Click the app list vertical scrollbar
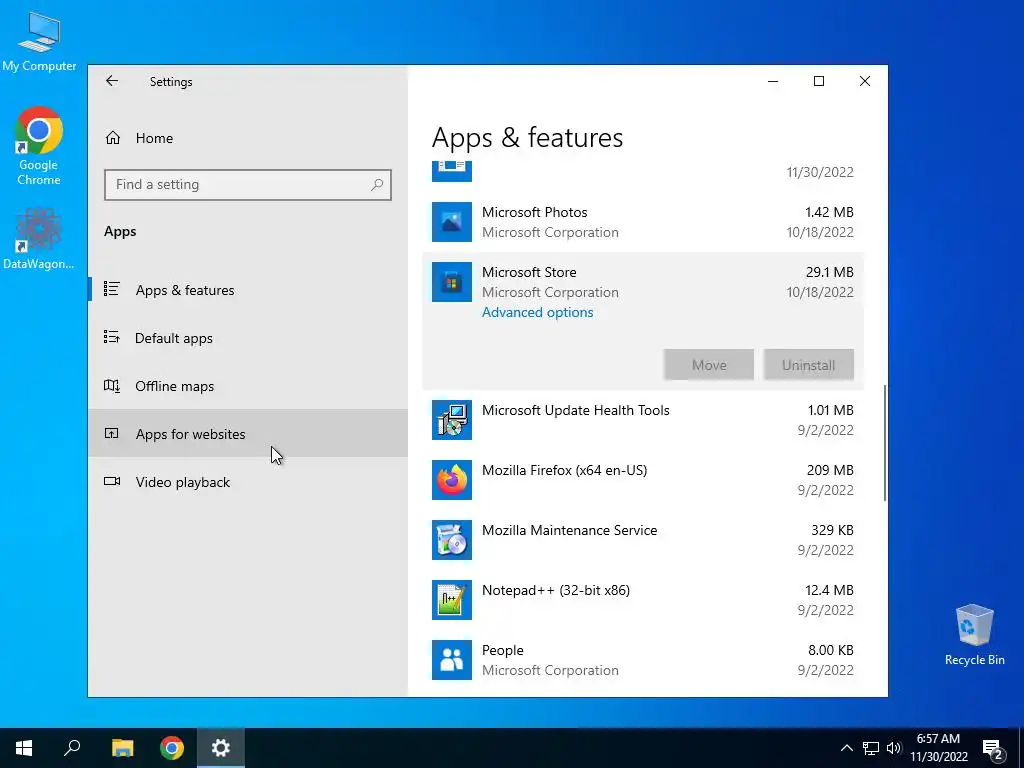Screen dimensions: 1024x768 pos(885,443)
